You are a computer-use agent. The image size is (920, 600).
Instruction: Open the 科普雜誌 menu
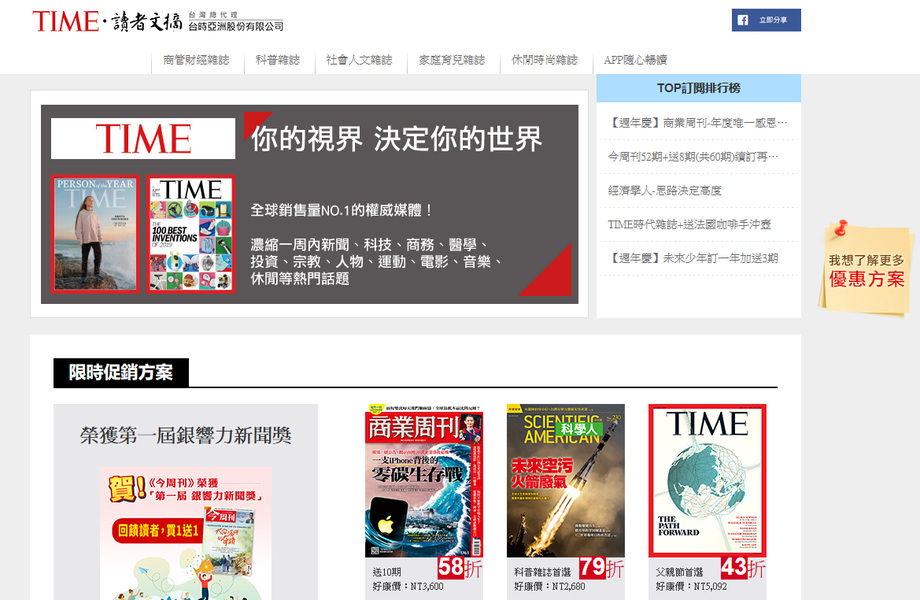[x=278, y=60]
